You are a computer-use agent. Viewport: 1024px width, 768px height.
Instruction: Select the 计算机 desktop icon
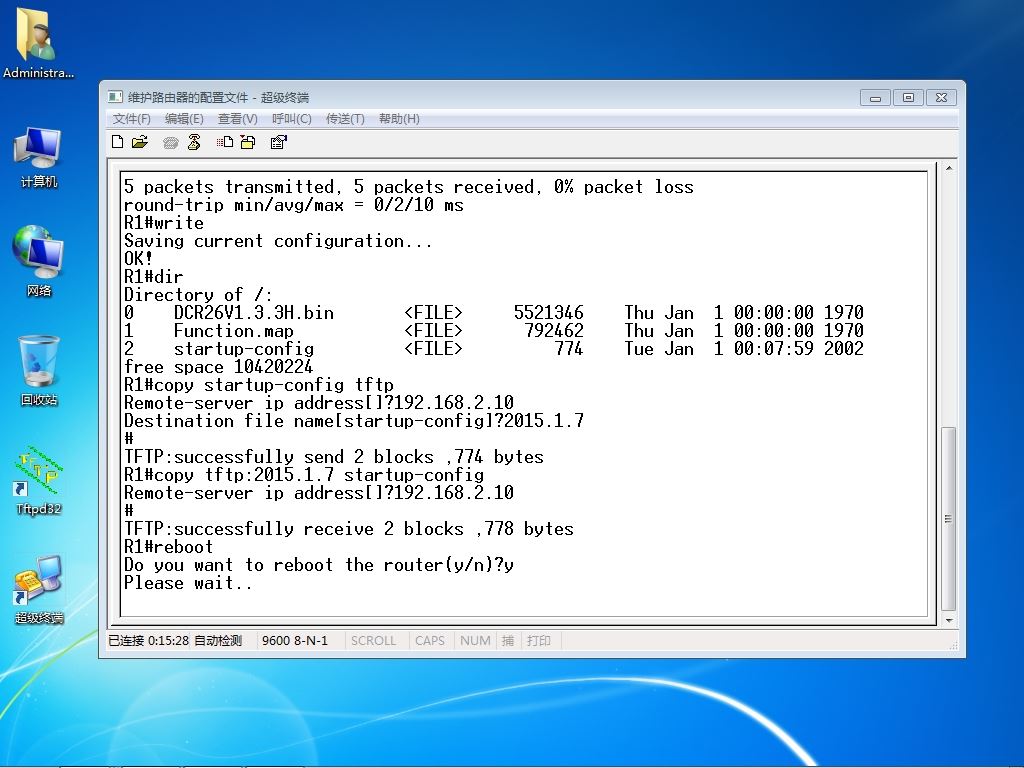pos(39,158)
